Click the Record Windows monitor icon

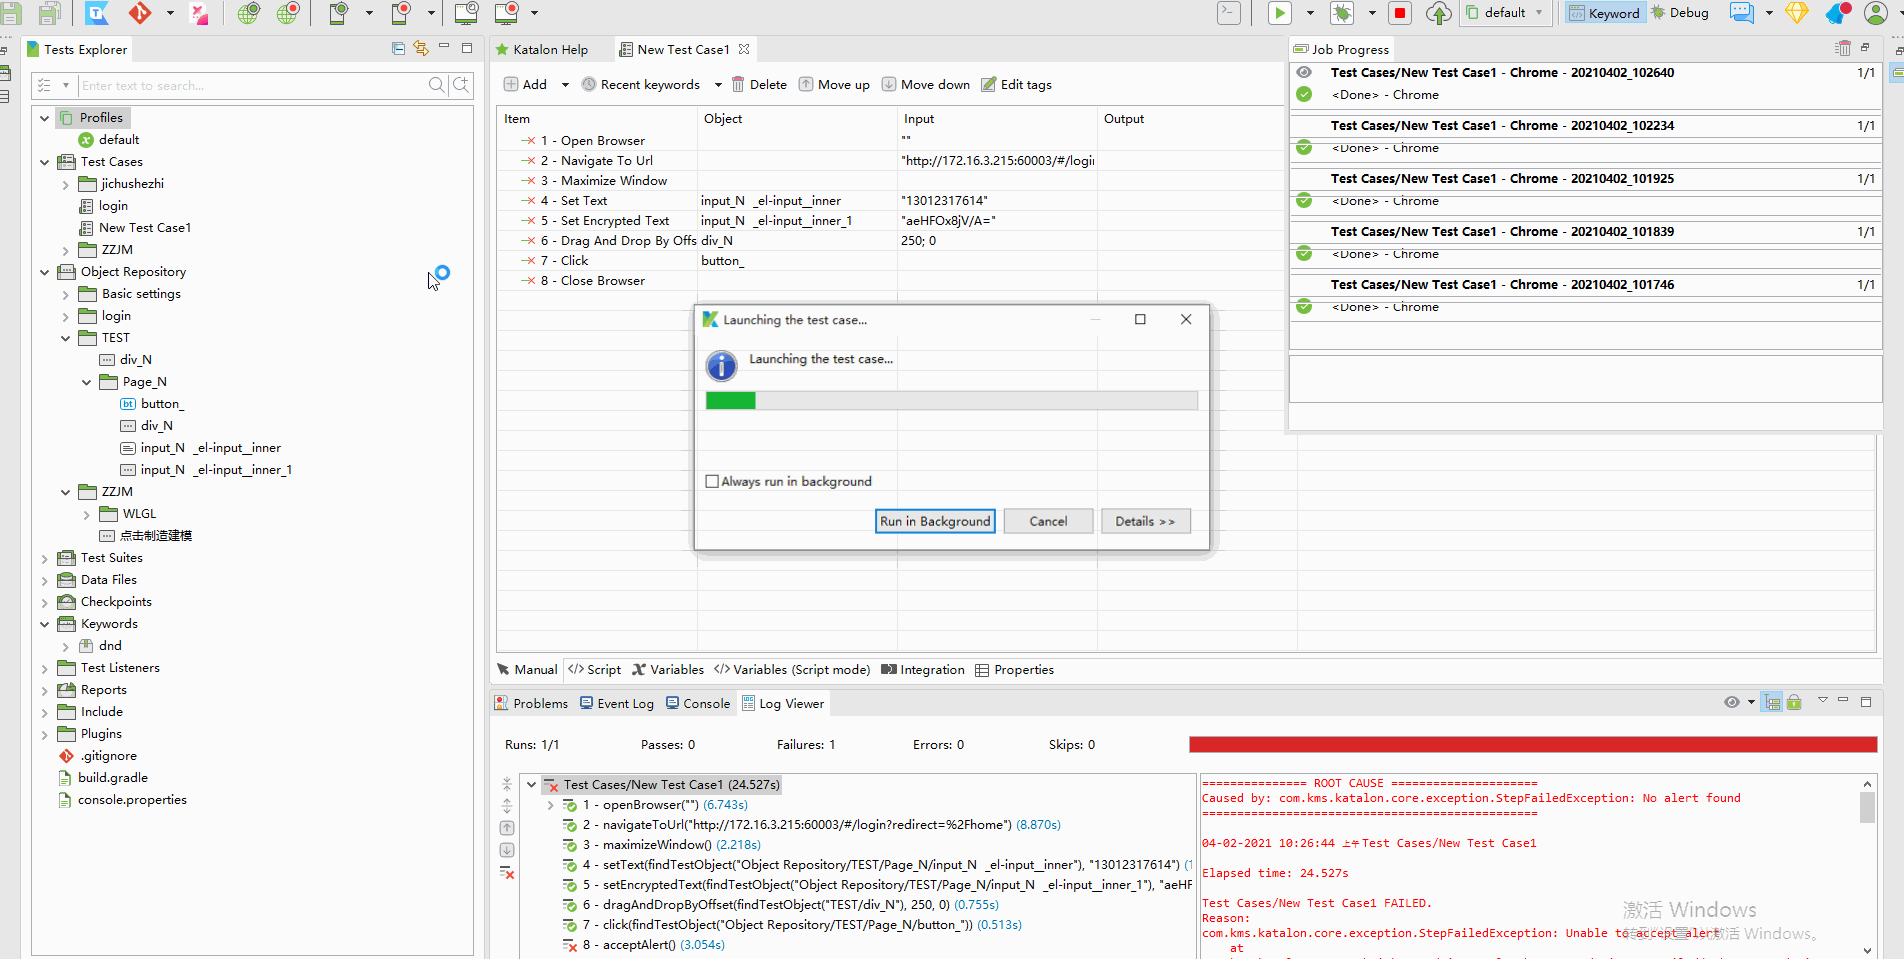pos(507,13)
